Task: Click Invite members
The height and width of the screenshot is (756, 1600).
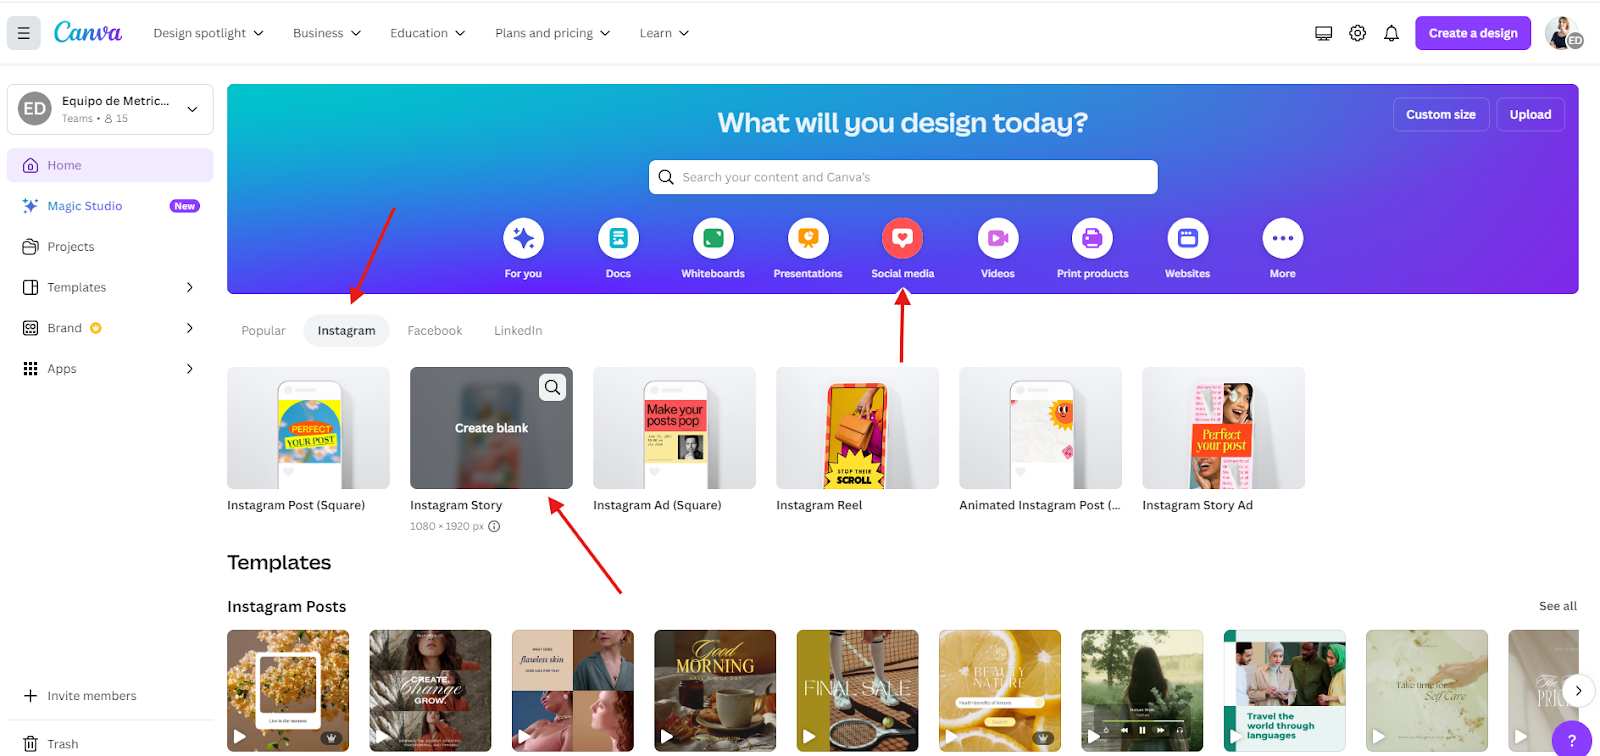Action: (x=80, y=696)
